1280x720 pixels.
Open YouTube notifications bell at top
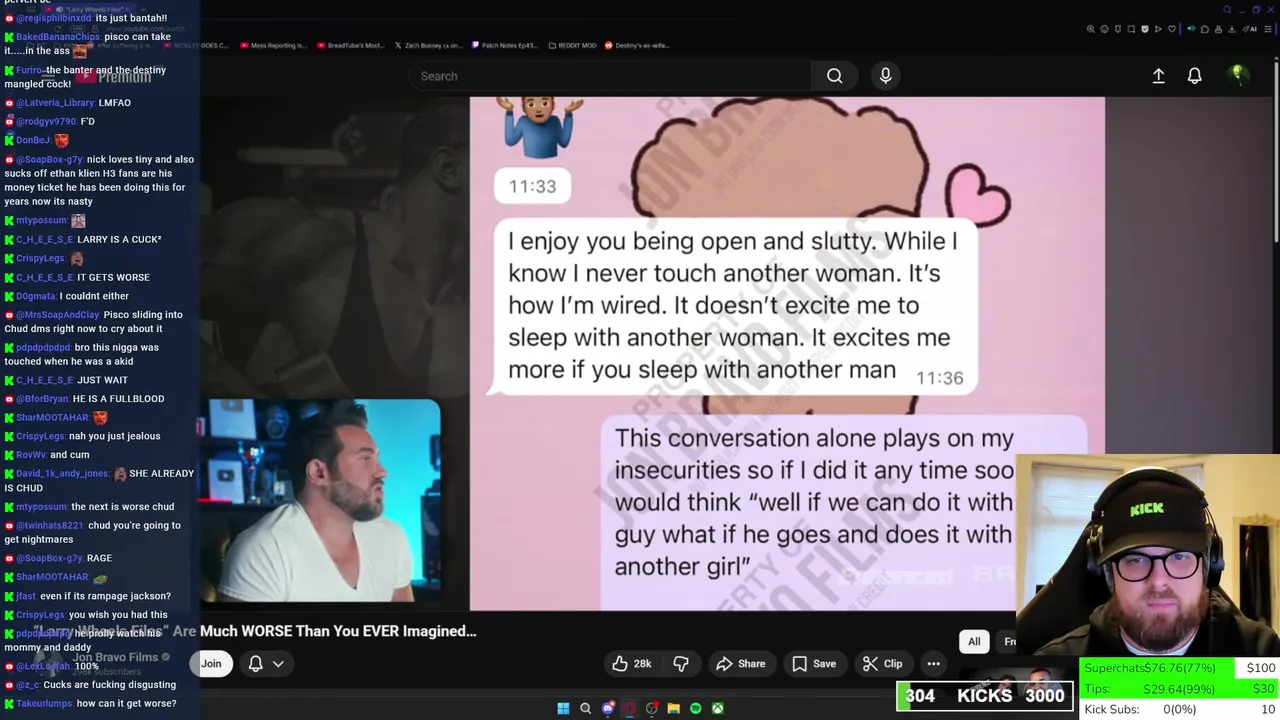click(x=1194, y=76)
